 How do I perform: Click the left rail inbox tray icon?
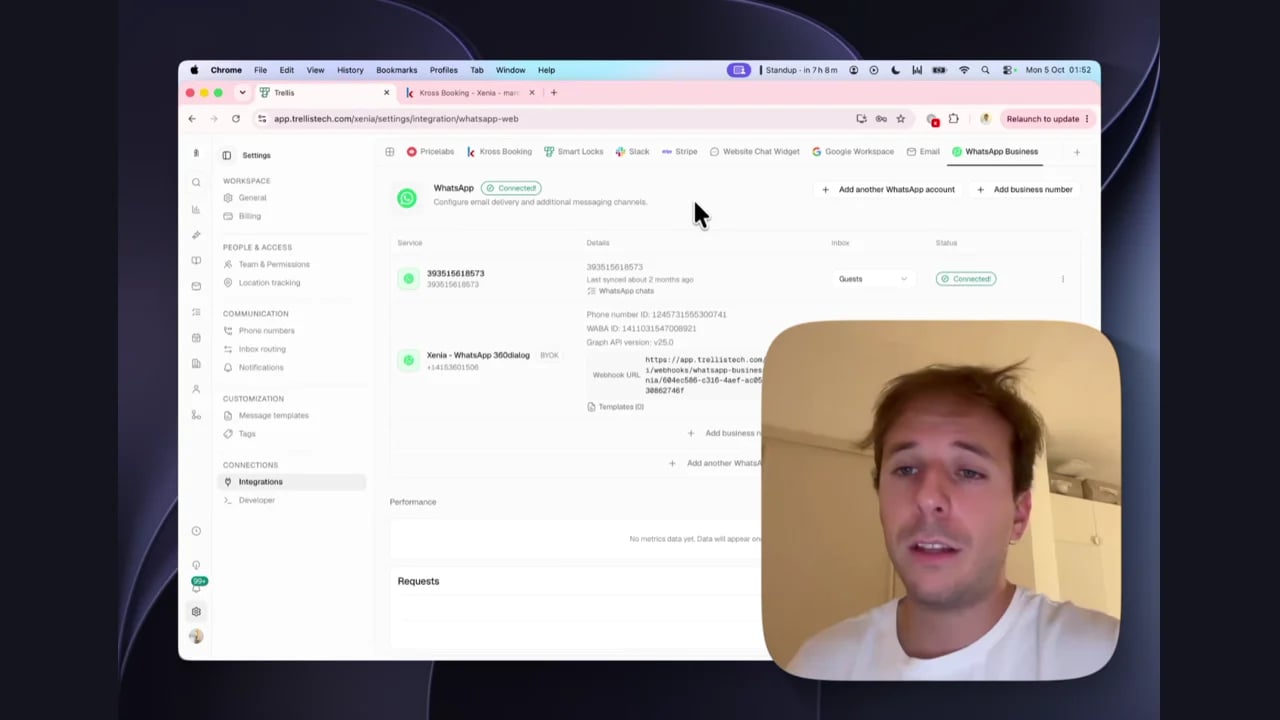[x=196, y=286]
